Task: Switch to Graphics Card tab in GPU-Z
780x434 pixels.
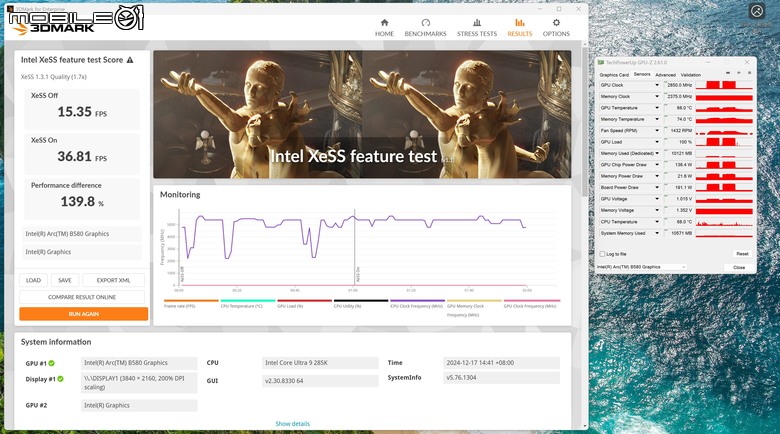Action: tap(614, 75)
